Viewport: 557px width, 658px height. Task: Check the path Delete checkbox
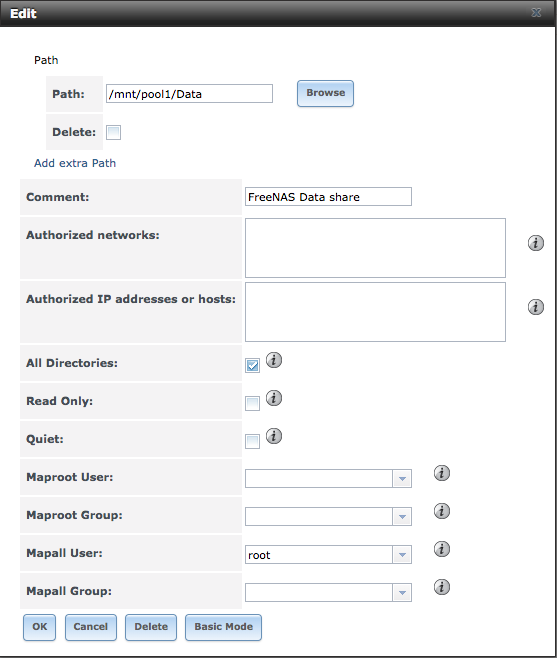click(x=113, y=133)
